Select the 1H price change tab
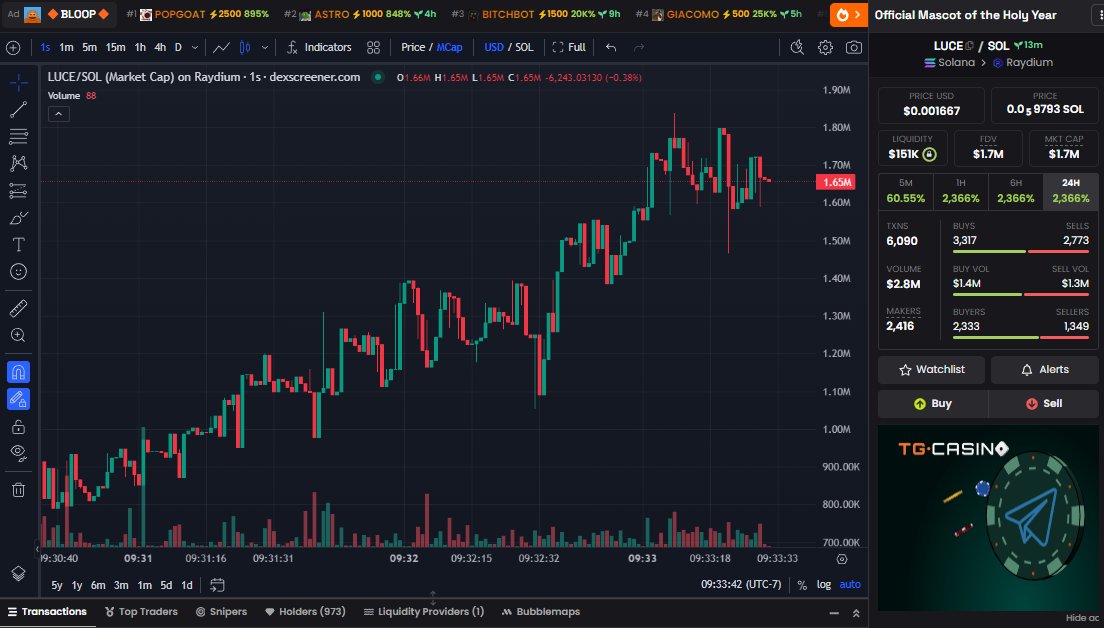 click(x=960, y=191)
